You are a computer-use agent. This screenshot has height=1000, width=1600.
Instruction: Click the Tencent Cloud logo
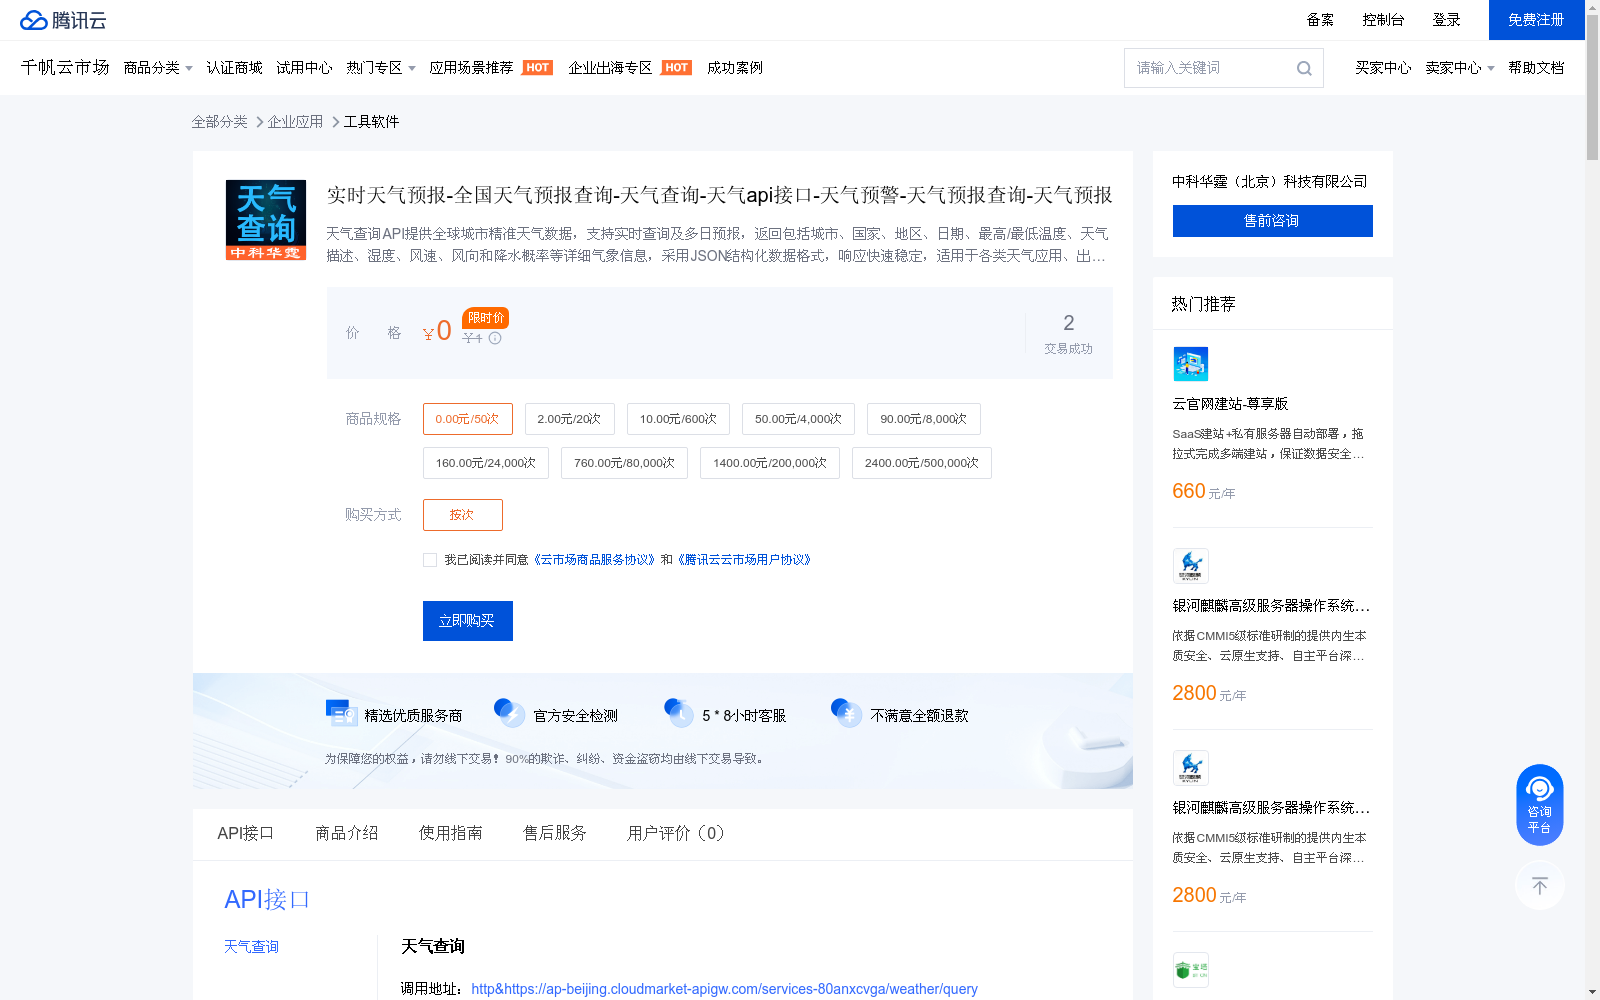63,20
